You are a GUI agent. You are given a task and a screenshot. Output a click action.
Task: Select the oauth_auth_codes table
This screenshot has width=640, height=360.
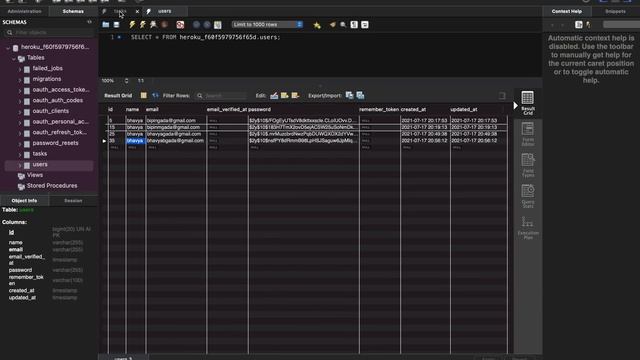click(58, 100)
